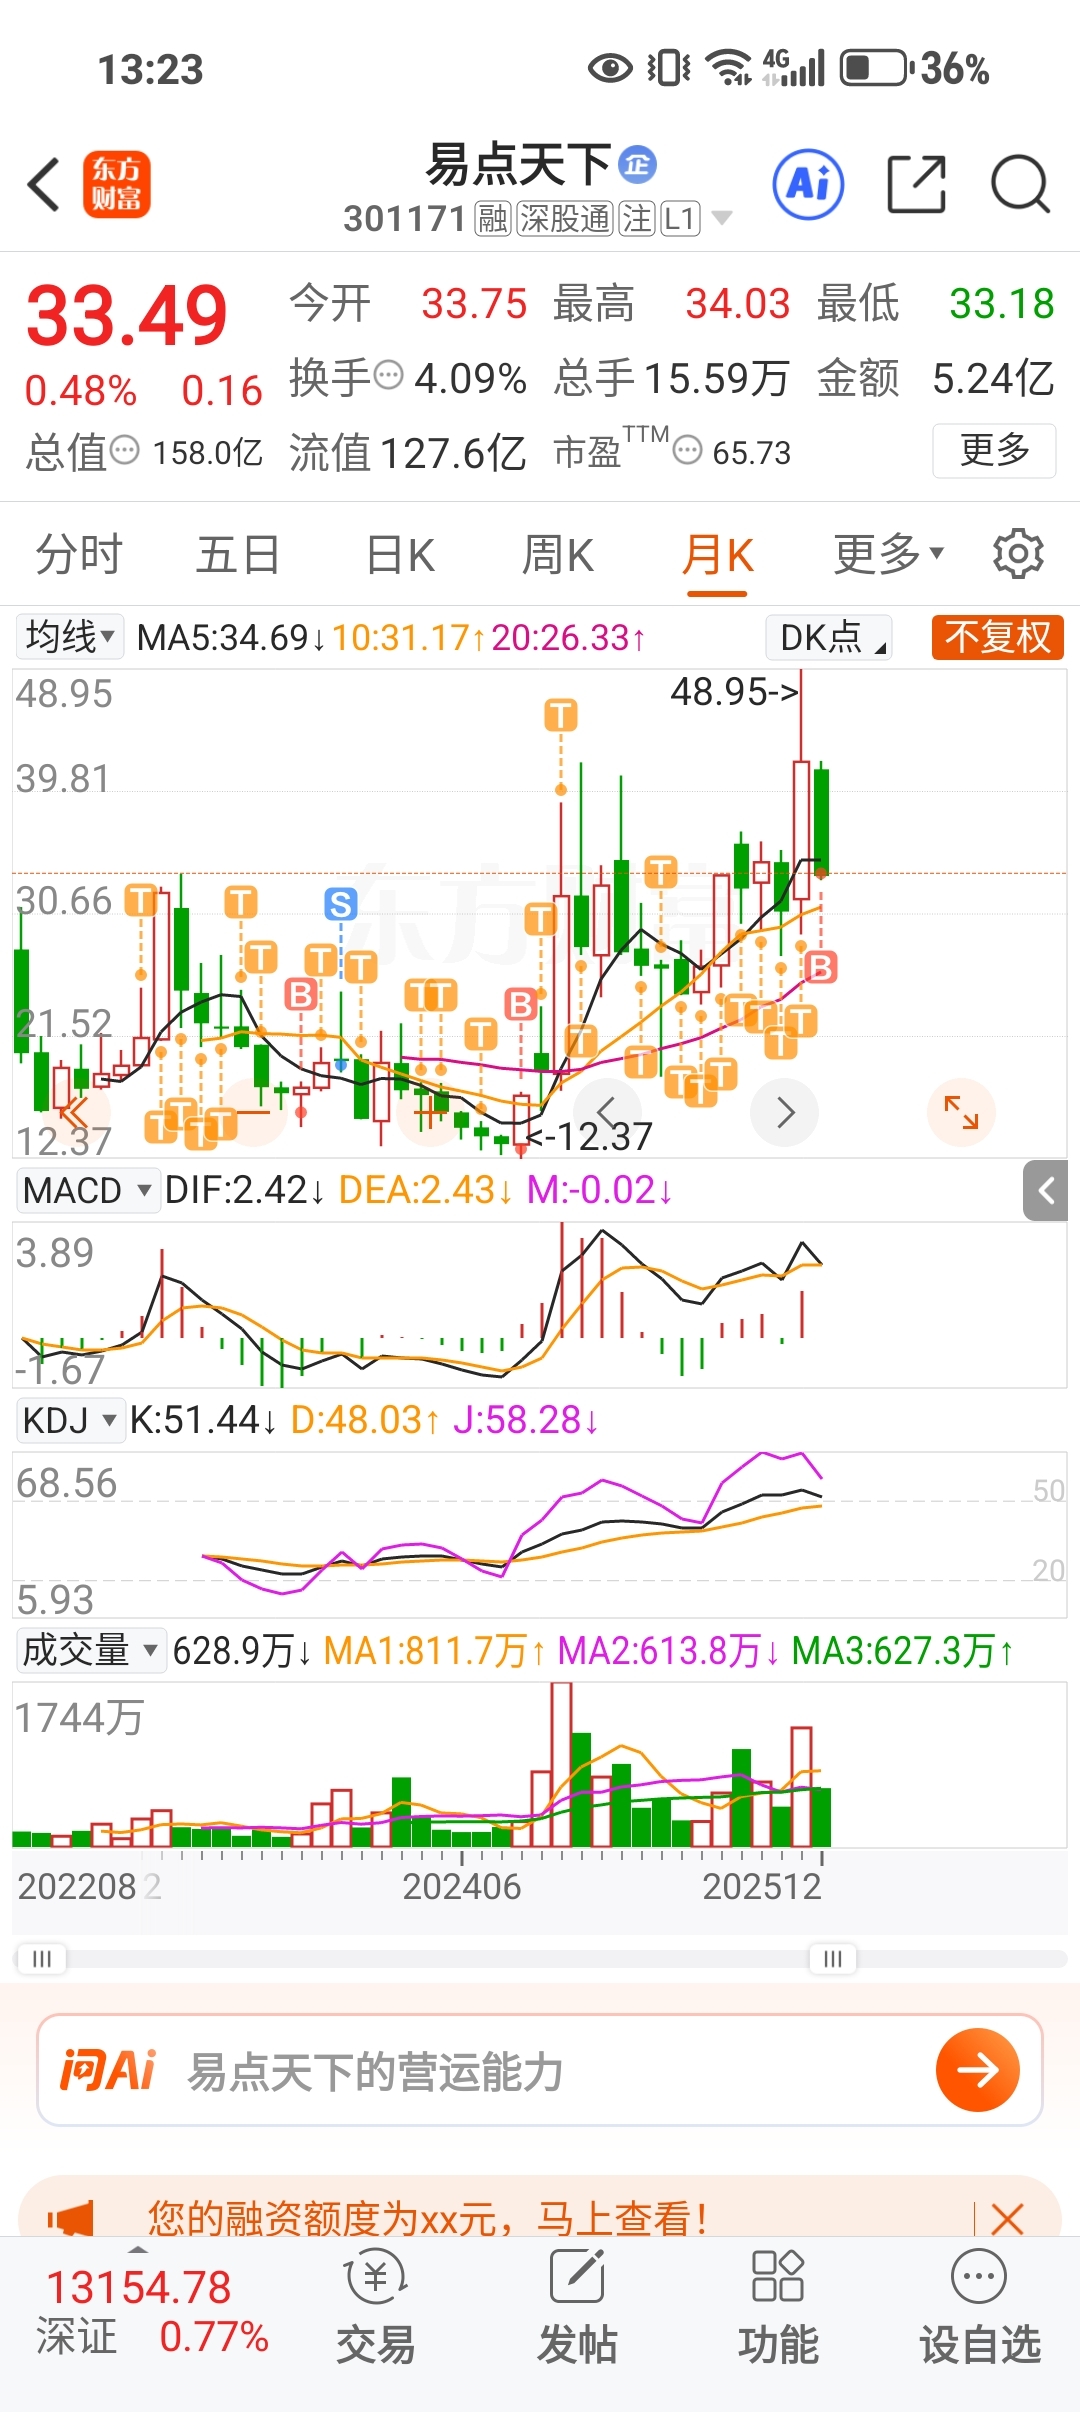Share the stock page
The image size is (1080, 2412).
[x=916, y=185]
